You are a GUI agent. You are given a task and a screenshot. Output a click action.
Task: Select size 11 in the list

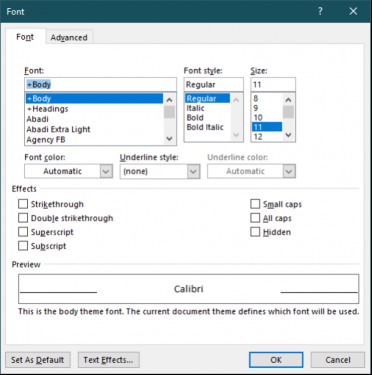267,127
